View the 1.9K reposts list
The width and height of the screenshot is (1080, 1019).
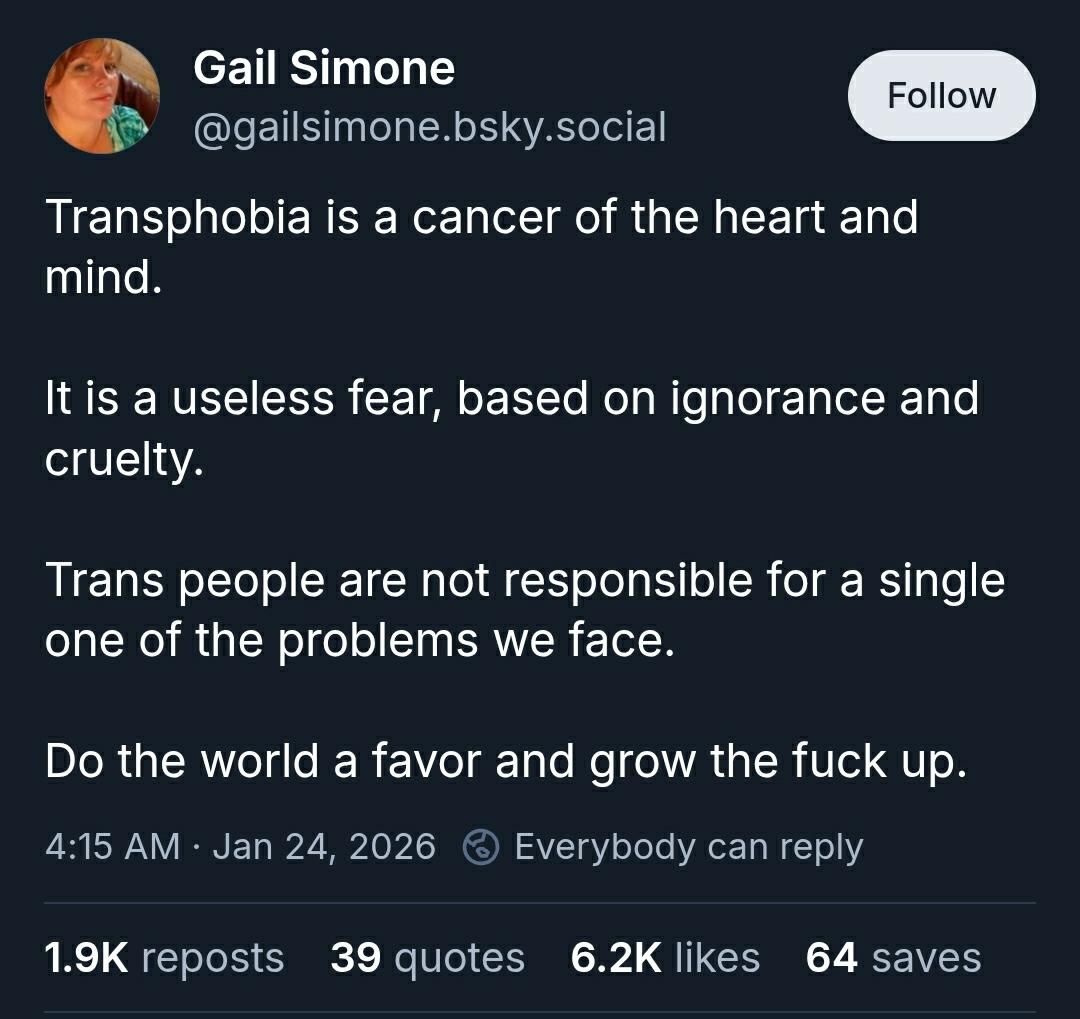pyautogui.click(x=163, y=957)
